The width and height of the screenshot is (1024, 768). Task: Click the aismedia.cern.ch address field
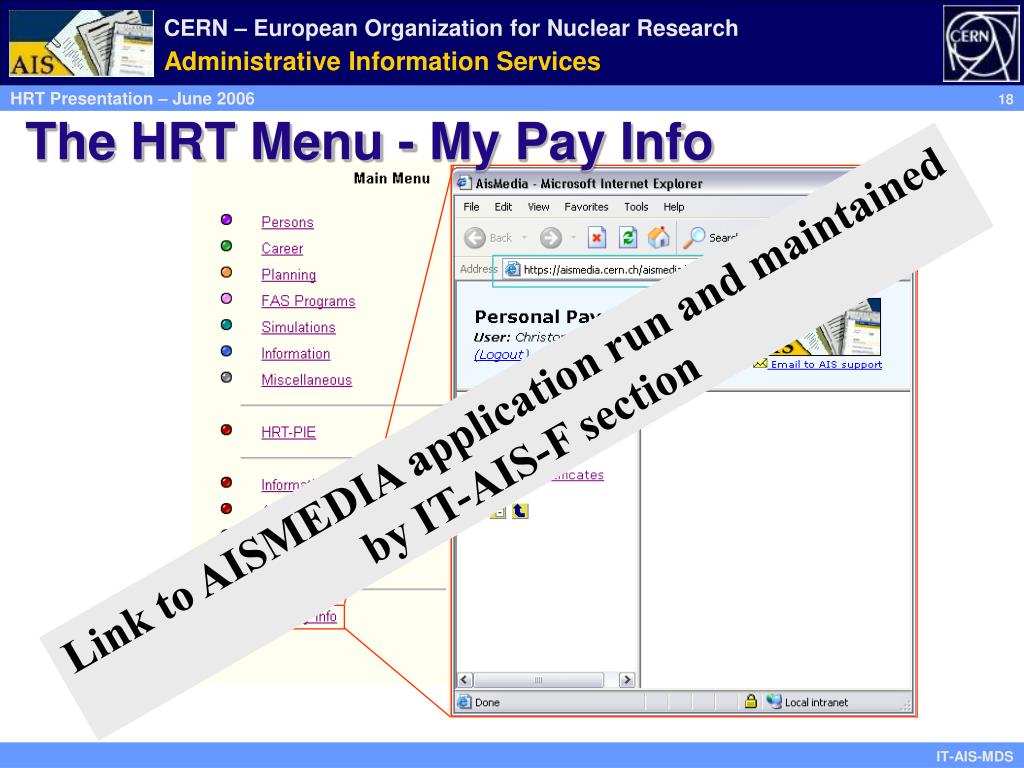[601, 269]
